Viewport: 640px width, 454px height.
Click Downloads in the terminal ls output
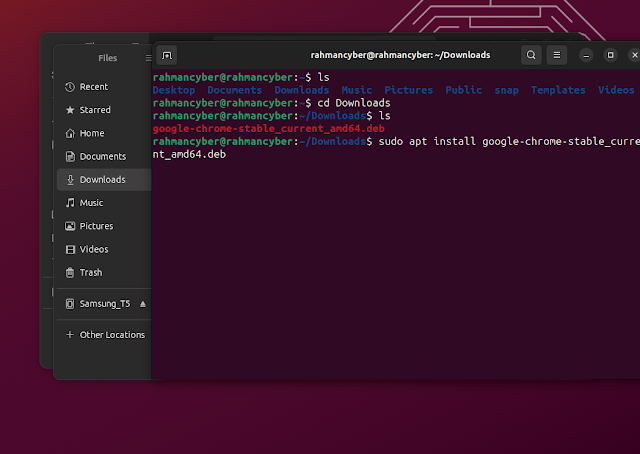tap(302, 90)
